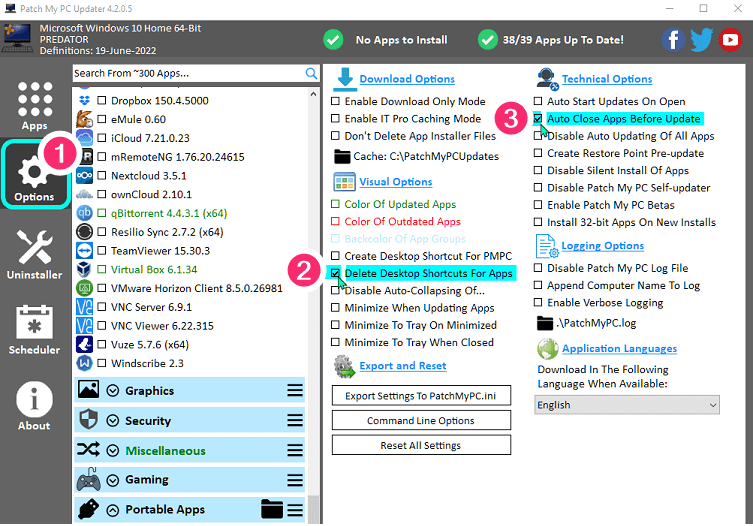Check Minimize To Tray When Closed
753x526 pixels.
click(335, 343)
